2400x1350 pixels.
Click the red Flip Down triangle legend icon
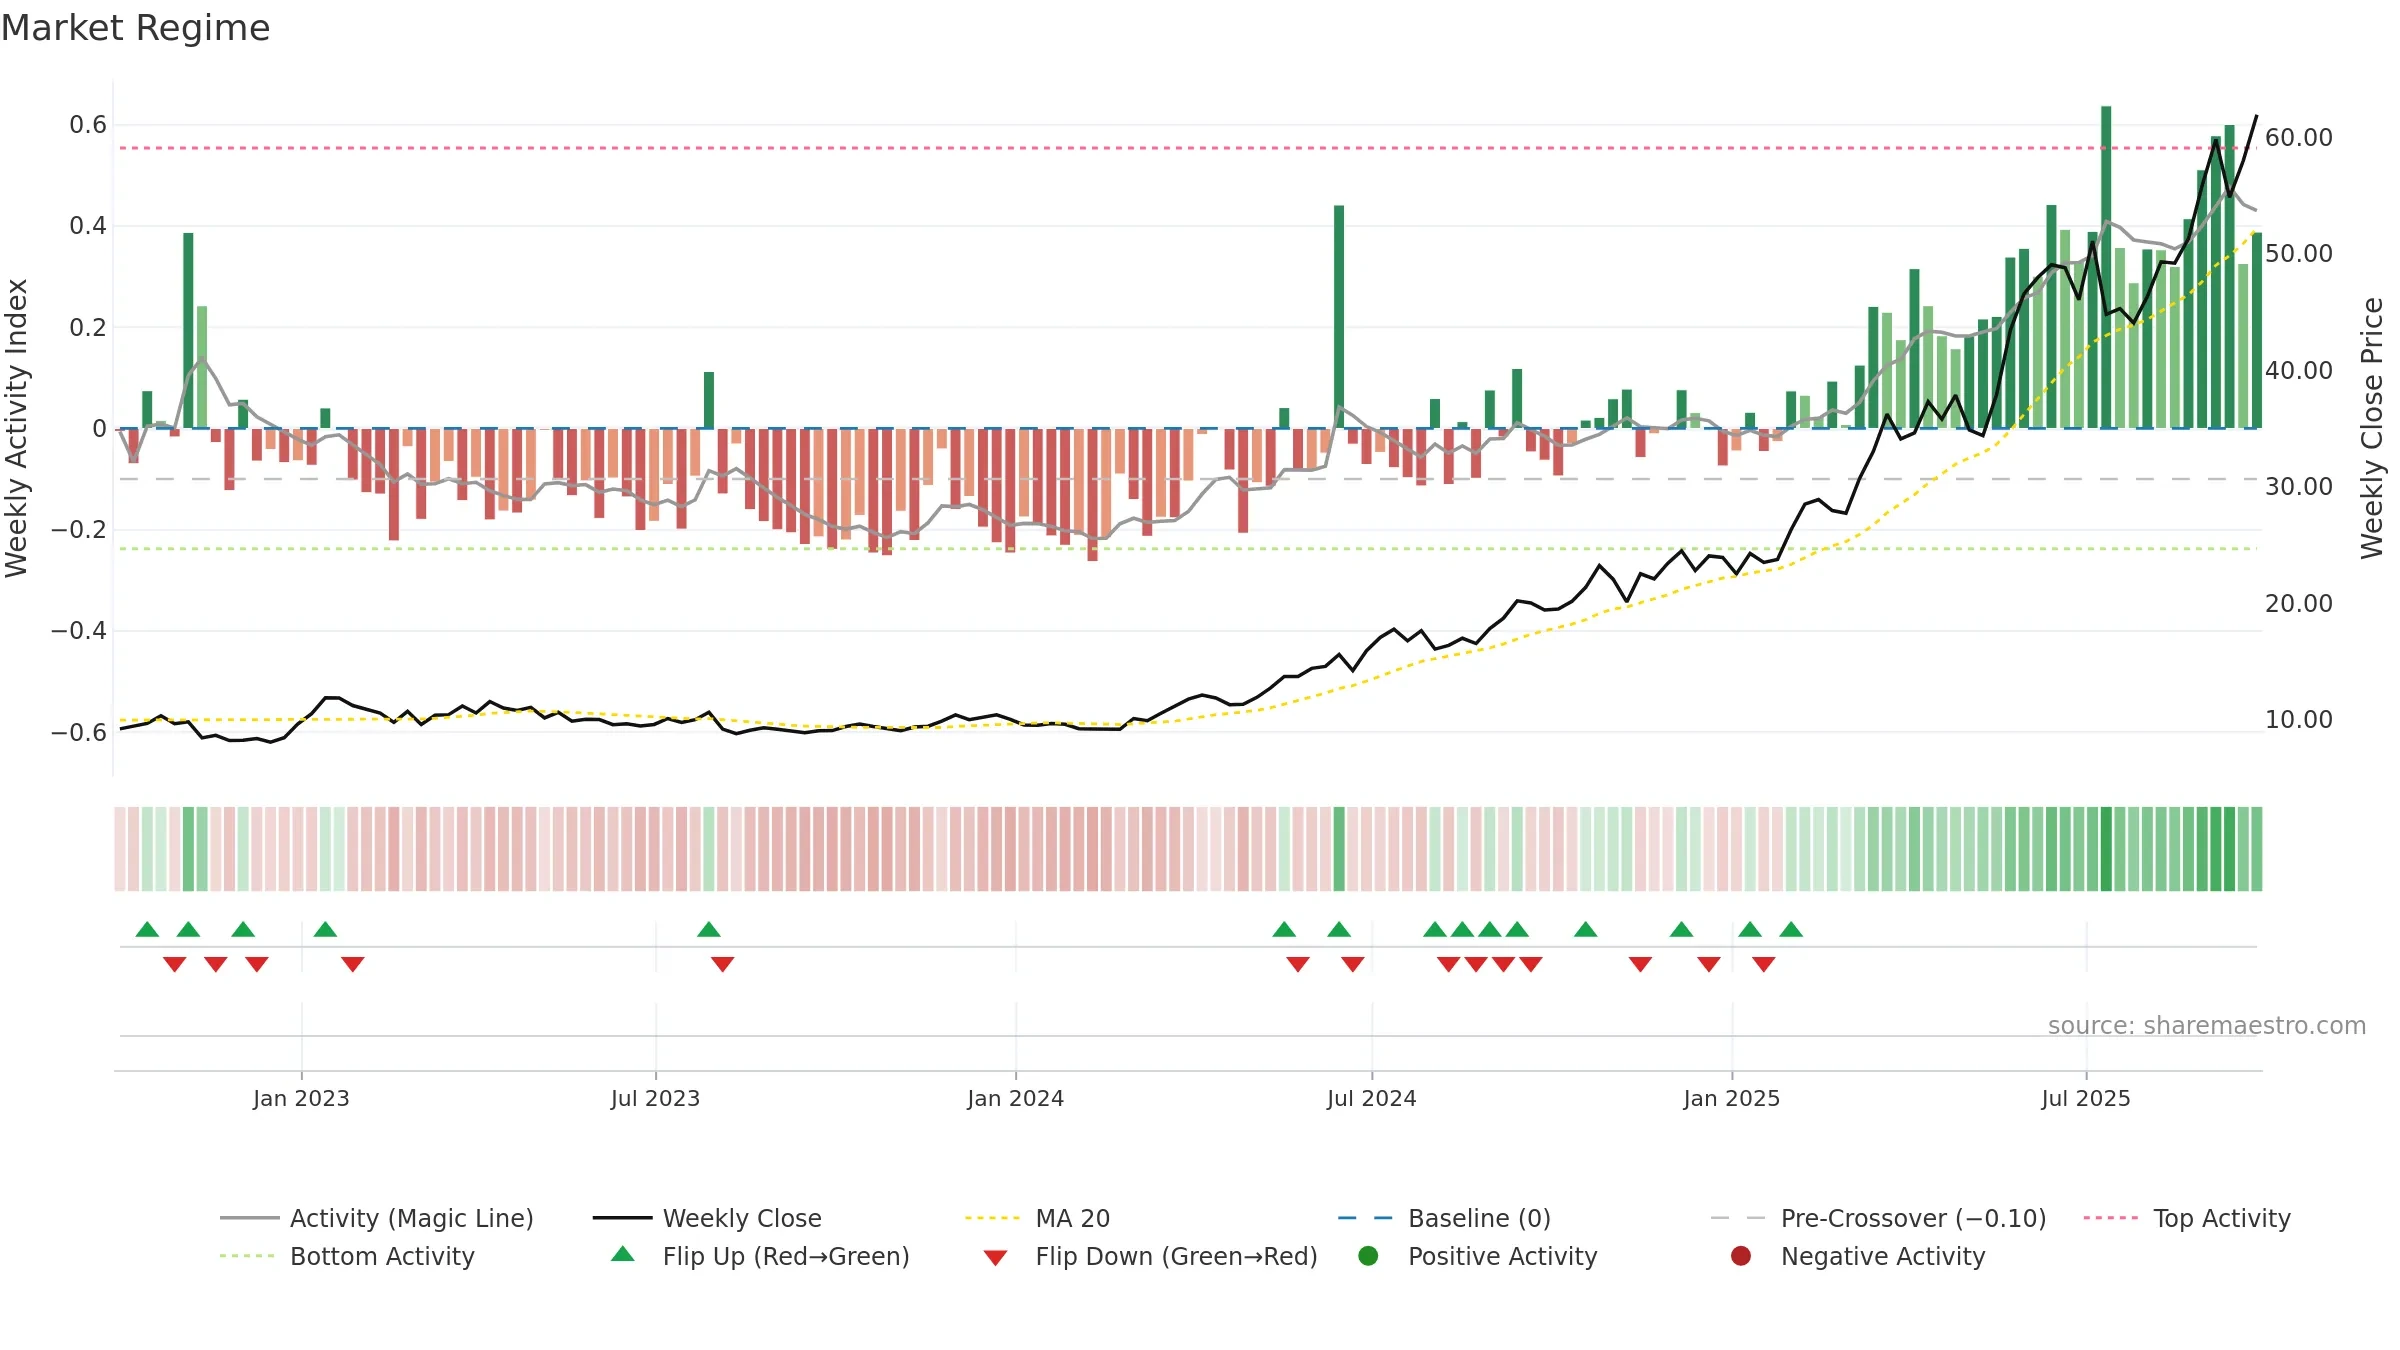click(995, 1258)
